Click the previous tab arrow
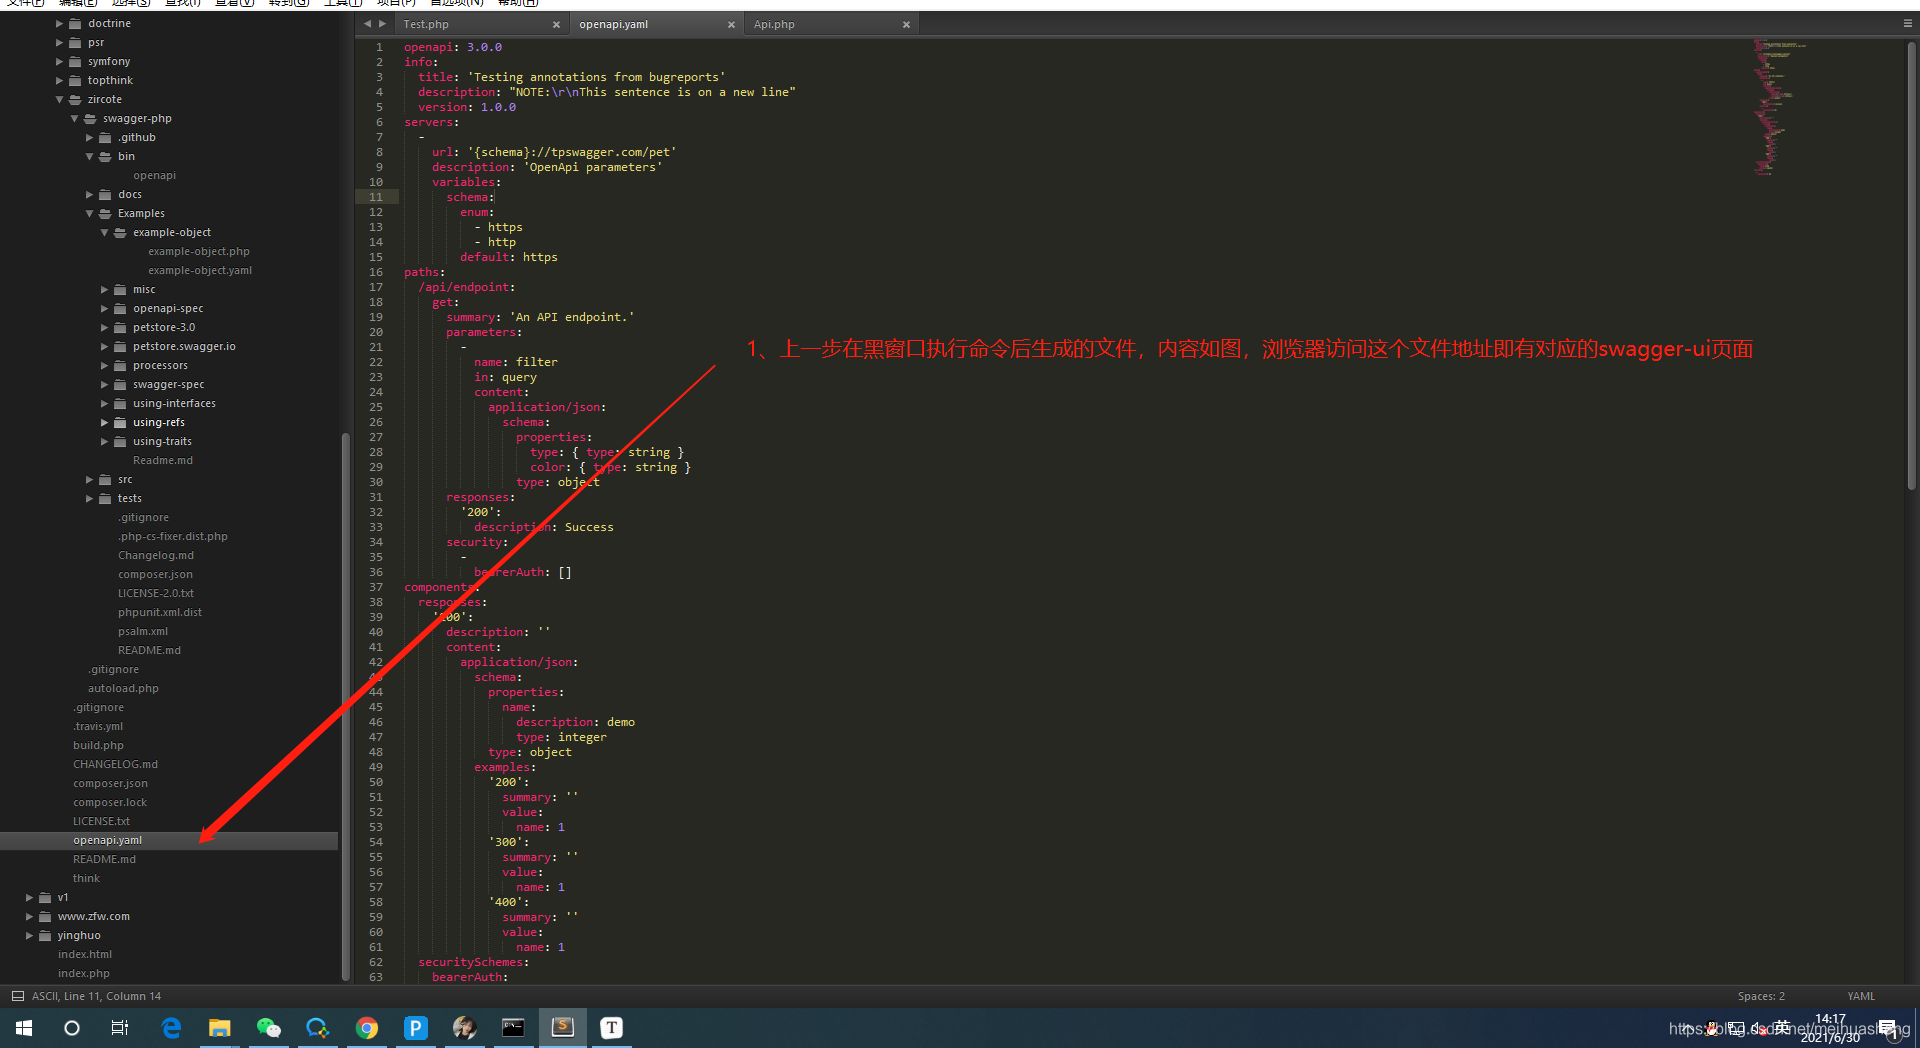The image size is (1920, 1048). tap(367, 24)
